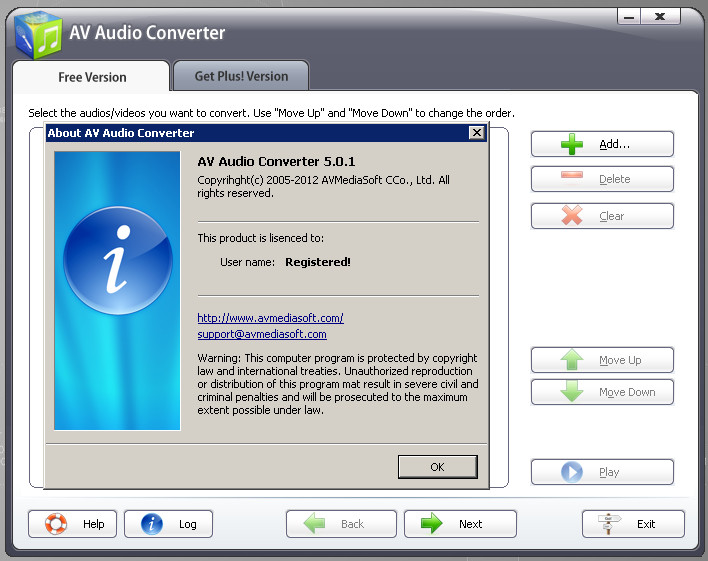Click the "Warning: This computer program" paragraph
Viewport: 708px width, 561px height.
(338, 384)
